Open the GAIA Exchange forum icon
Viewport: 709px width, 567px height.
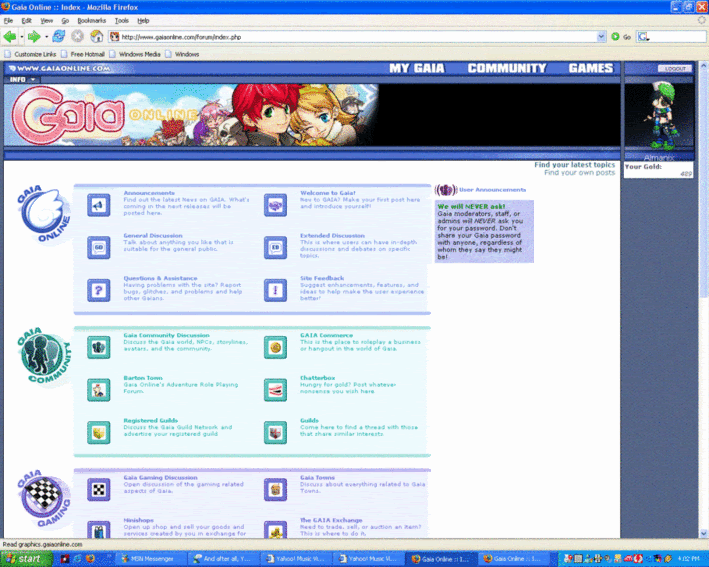tap(275, 529)
